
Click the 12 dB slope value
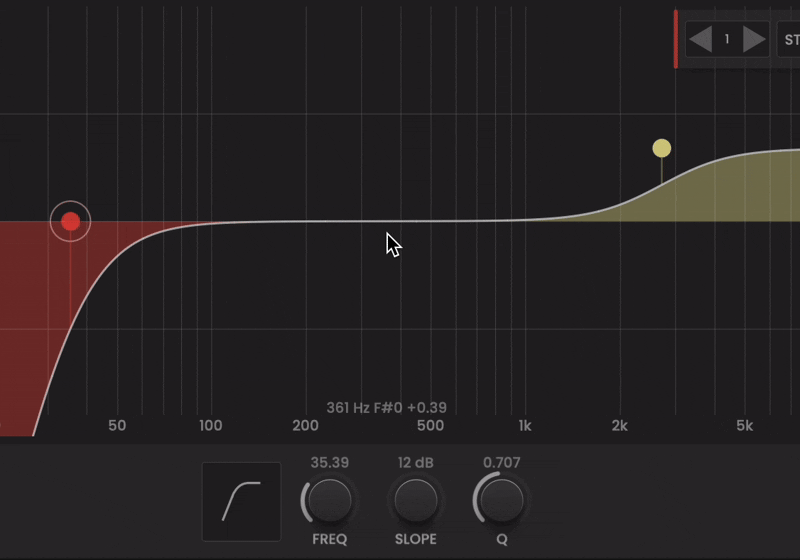pos(416,463)
